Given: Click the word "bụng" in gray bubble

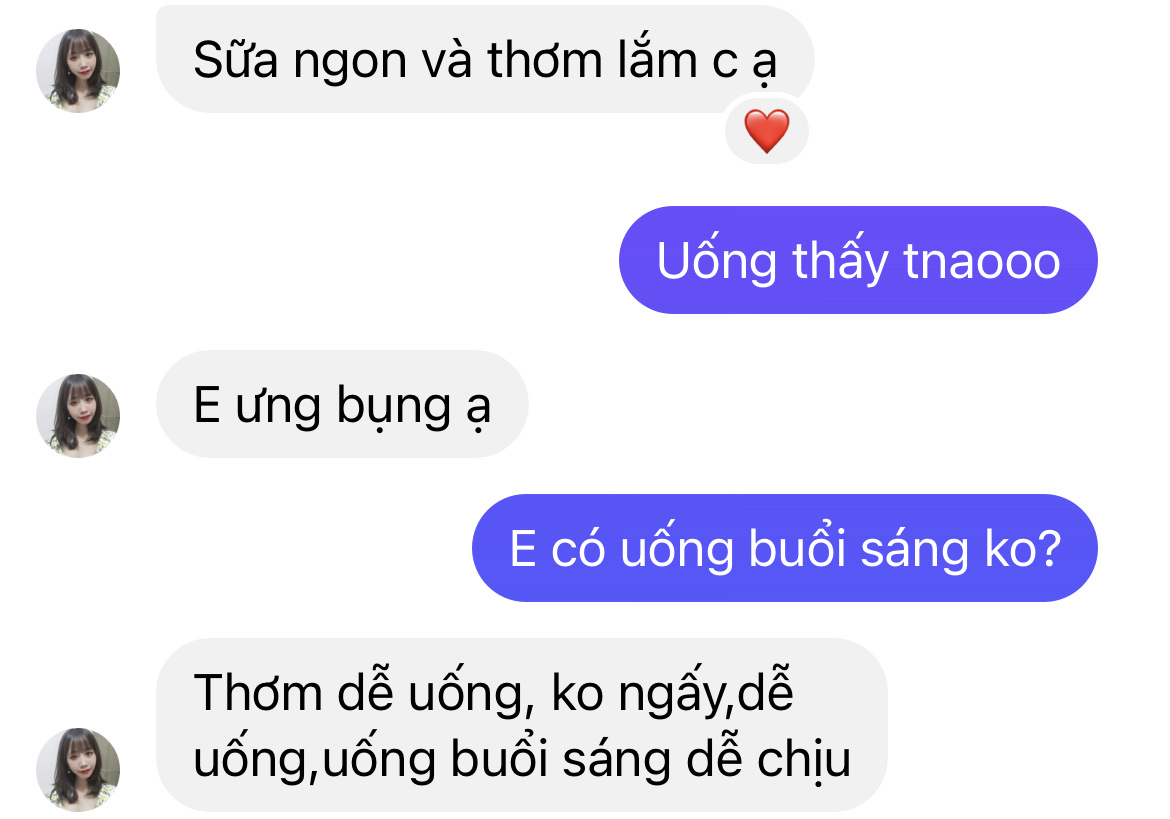Looking at the screenshot, I should click(x=394, y=407).
